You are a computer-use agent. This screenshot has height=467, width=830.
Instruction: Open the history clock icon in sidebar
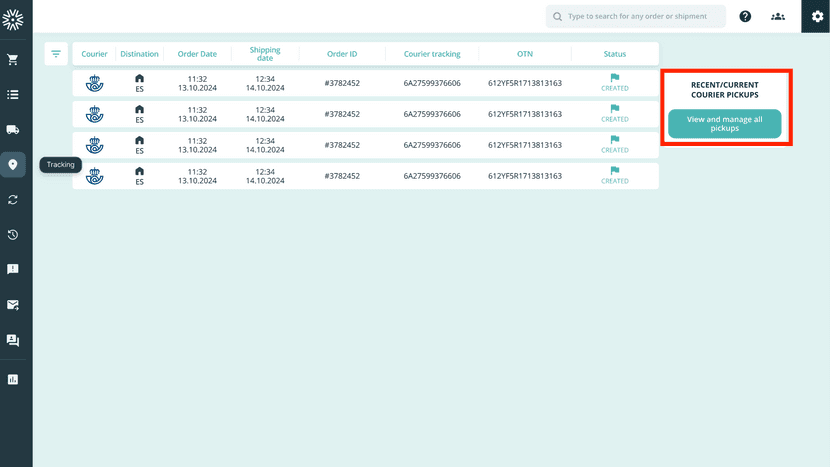(x=13, y=235)
